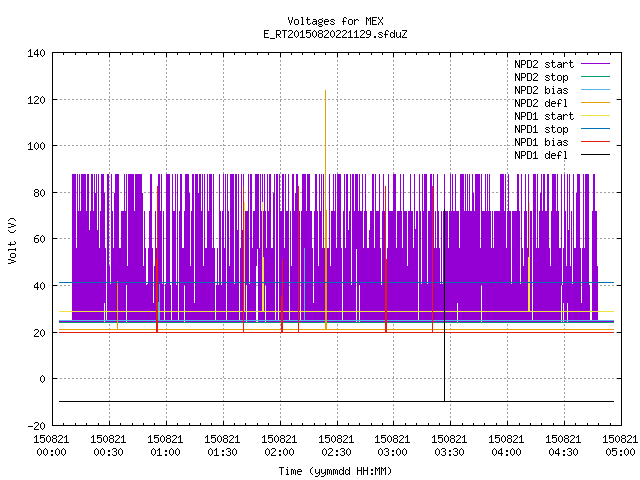Click the red NPD1 bias legend line
The width and height of the screenshot is (640, 480).
click(x=595, y=142)
